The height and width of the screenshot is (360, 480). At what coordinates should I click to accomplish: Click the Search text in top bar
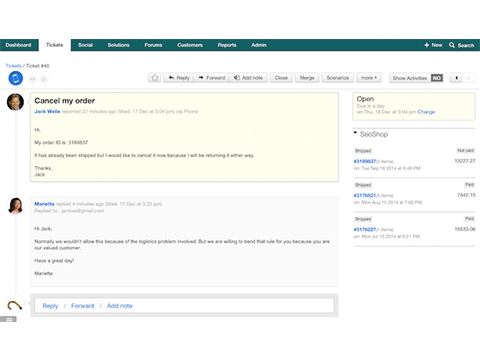(466, 45)
